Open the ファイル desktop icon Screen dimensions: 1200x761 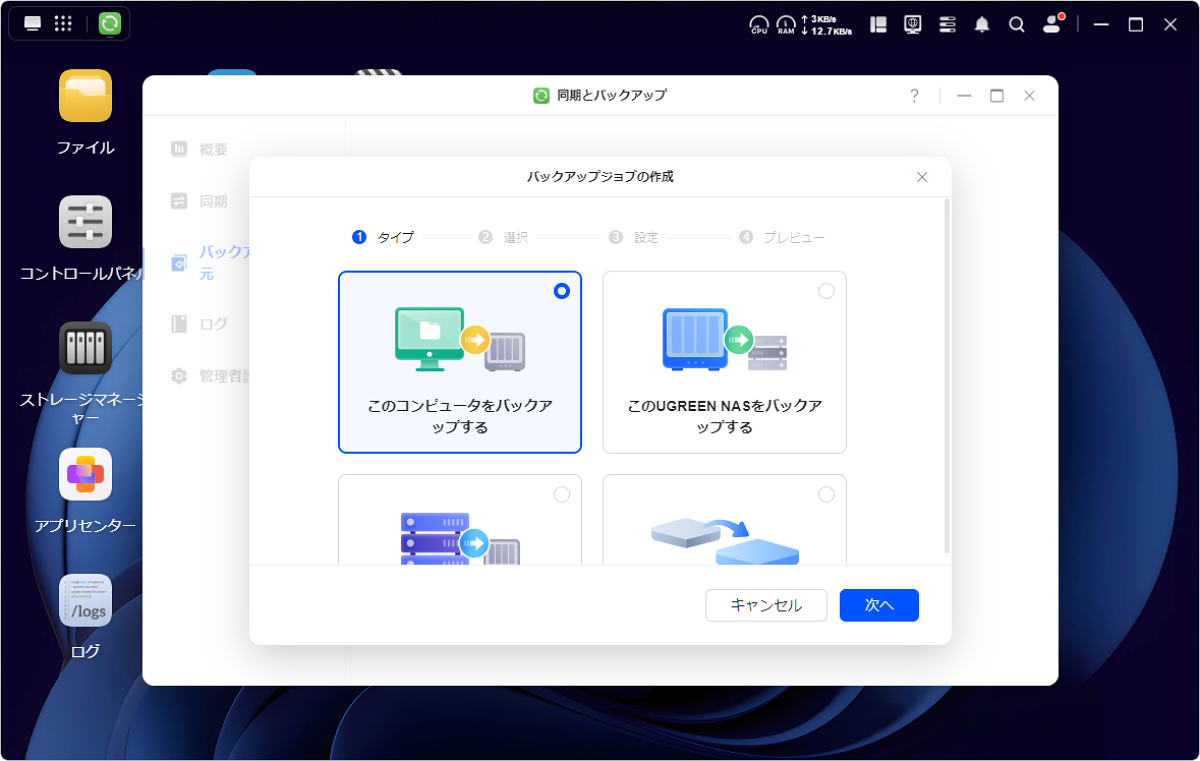(x=85, y=96)
